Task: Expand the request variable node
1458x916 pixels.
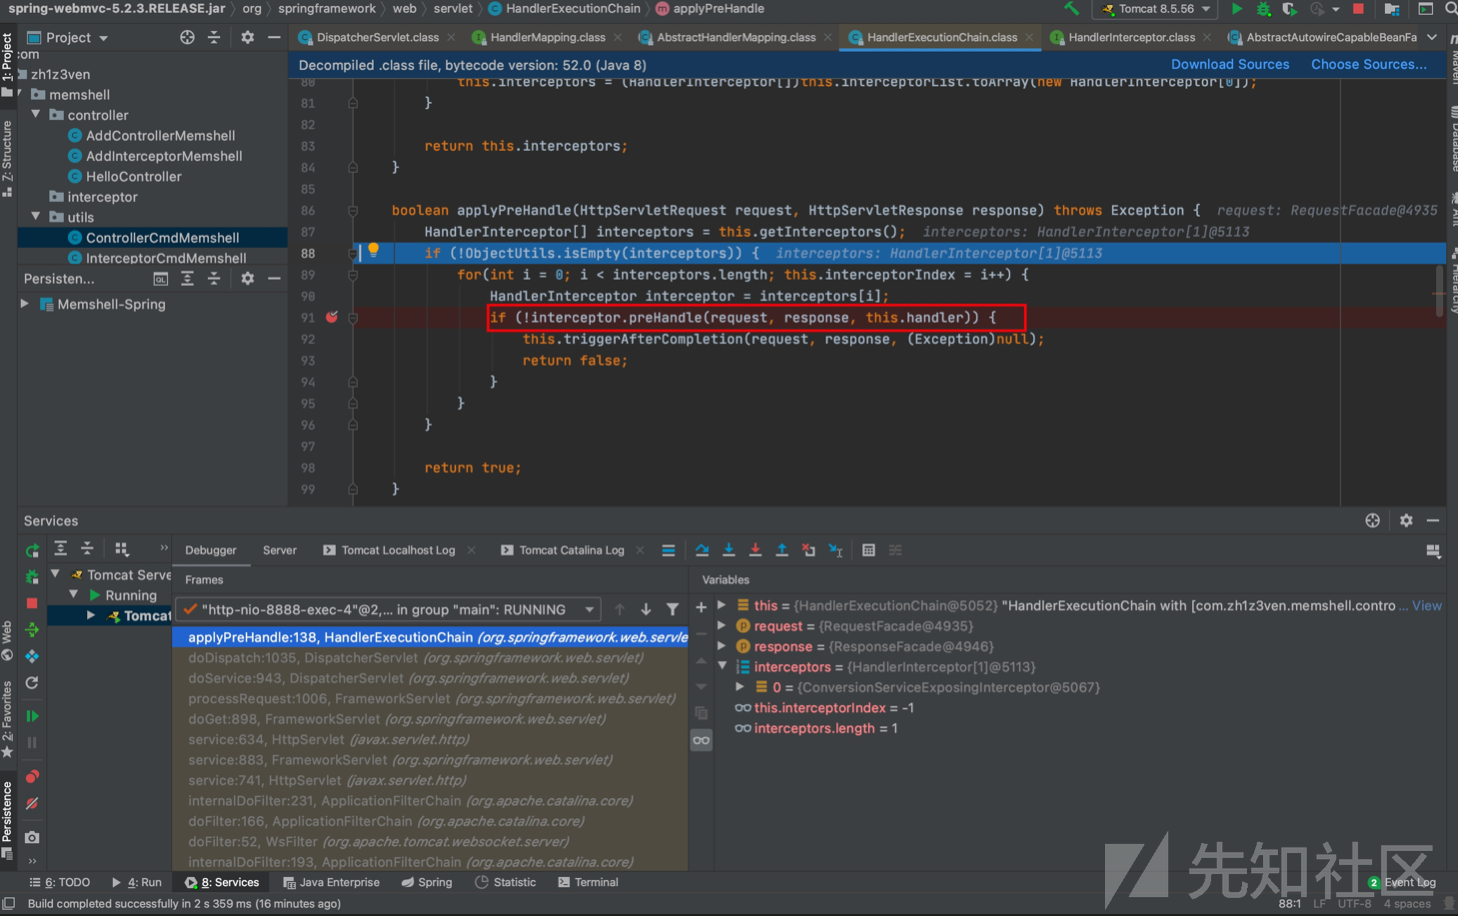Action: coord(722,626)
